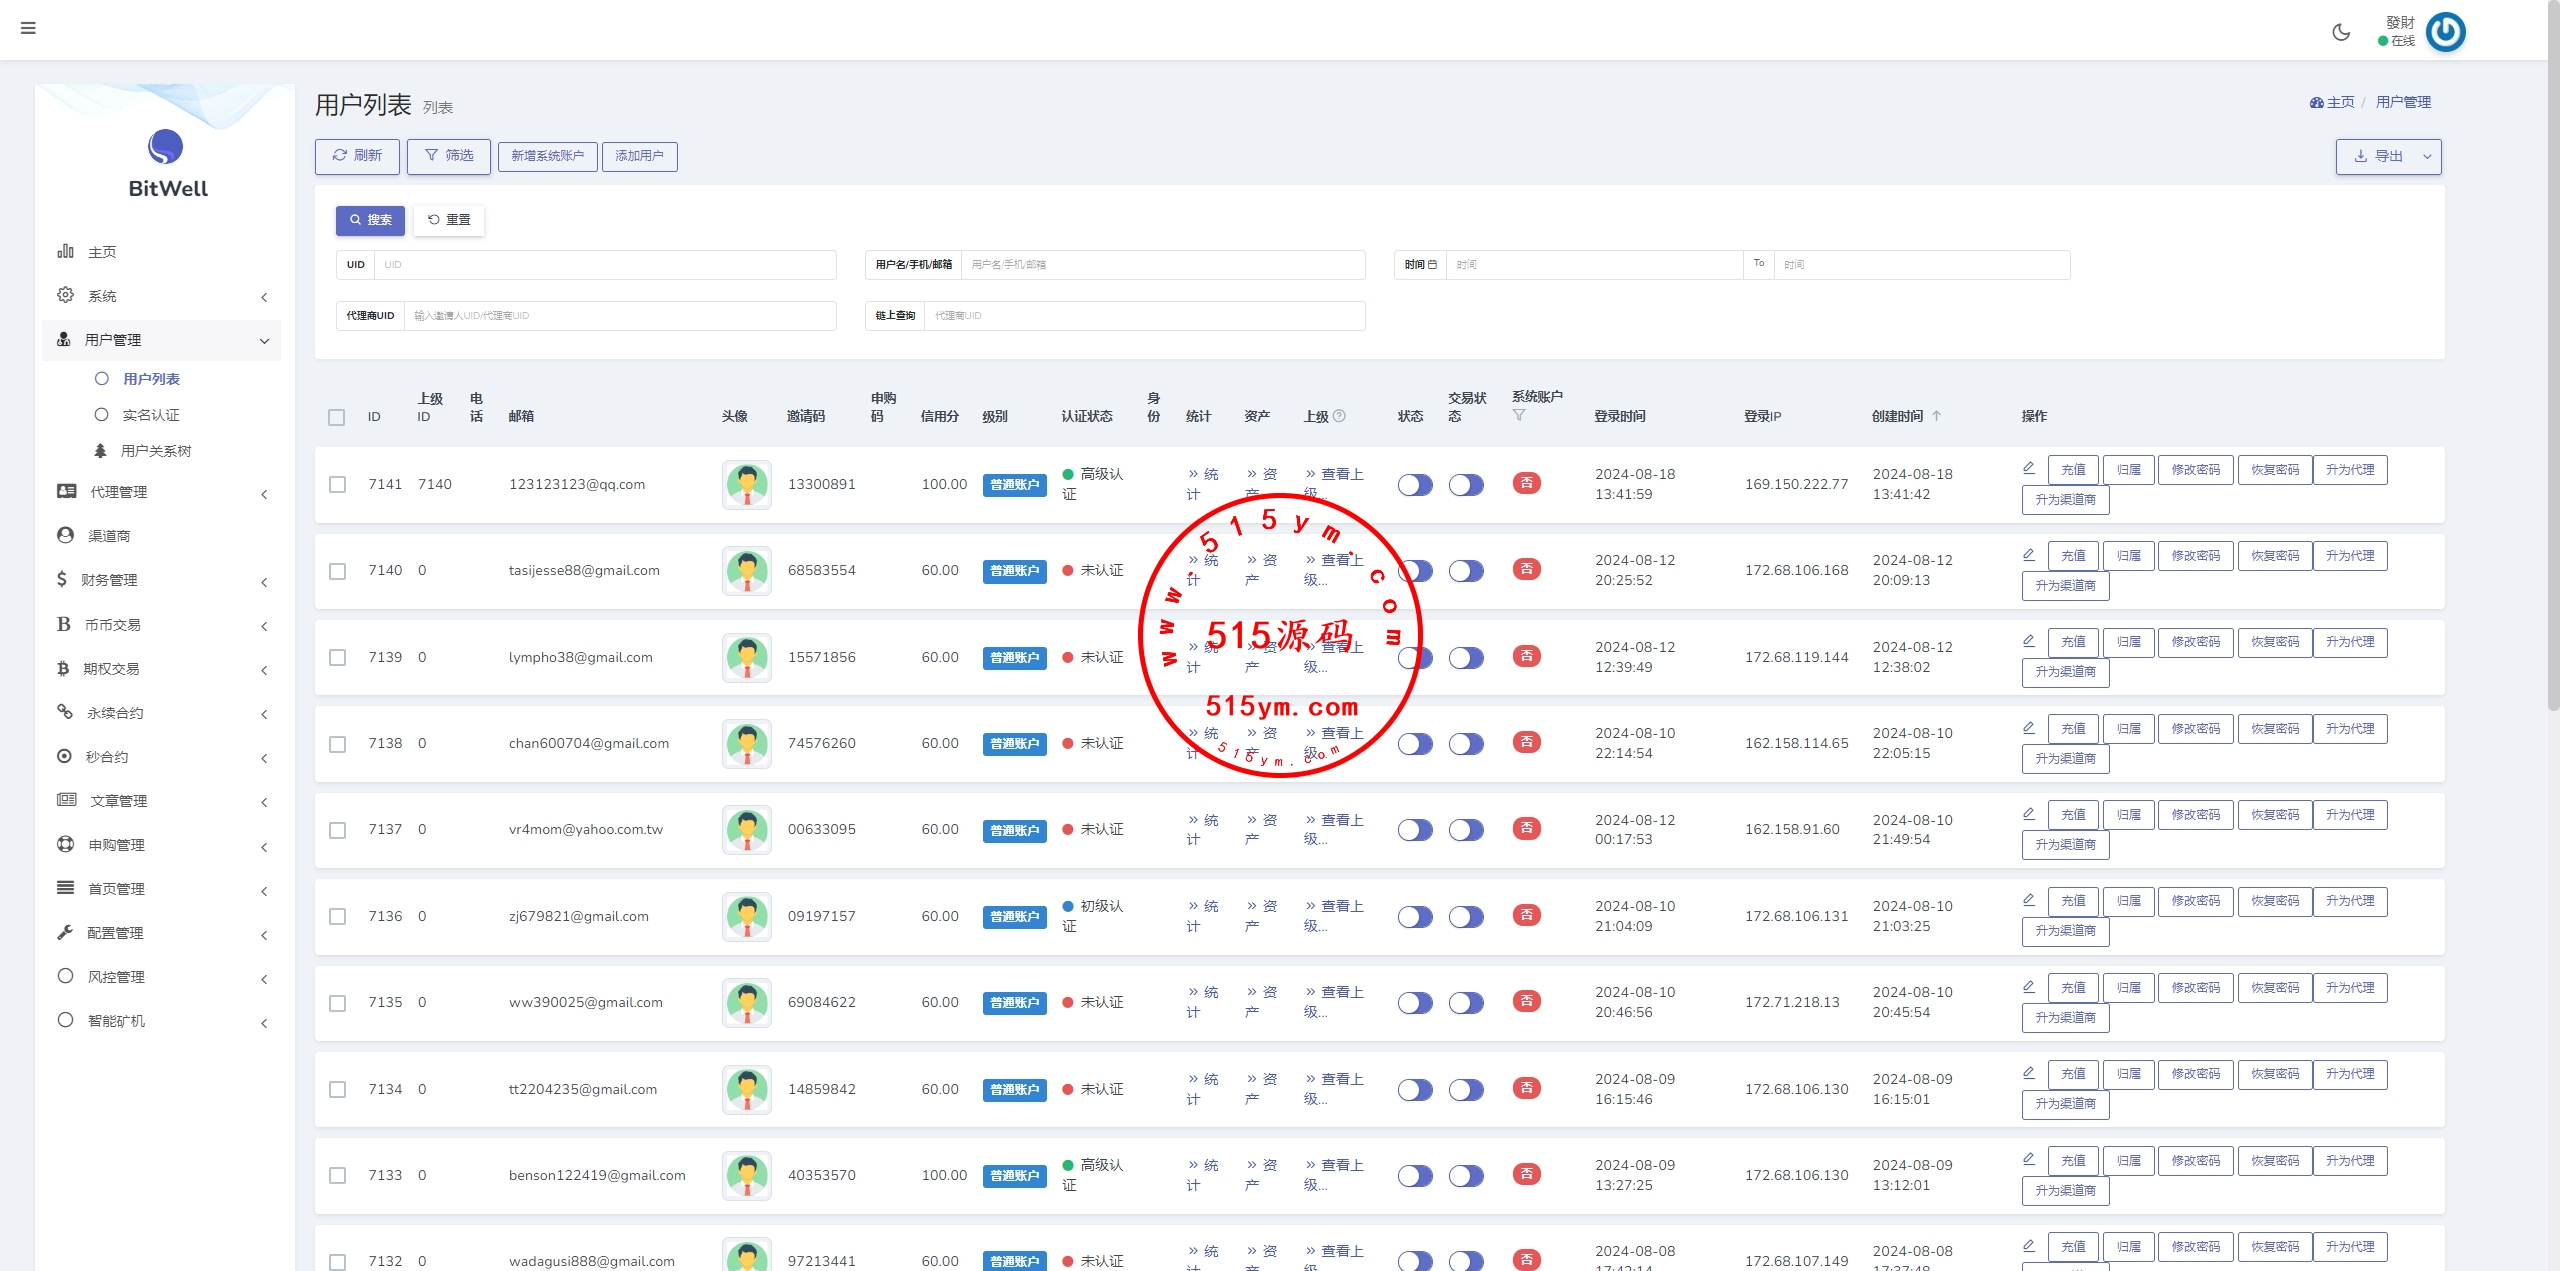
Task: Toggle dark mode moon icon
Action: (2341, 32)
